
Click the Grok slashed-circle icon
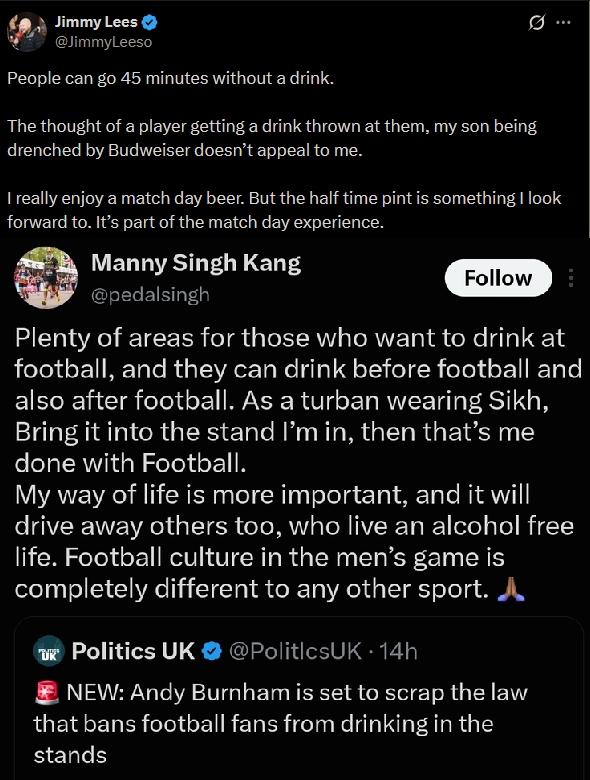(x=537, y=22)
